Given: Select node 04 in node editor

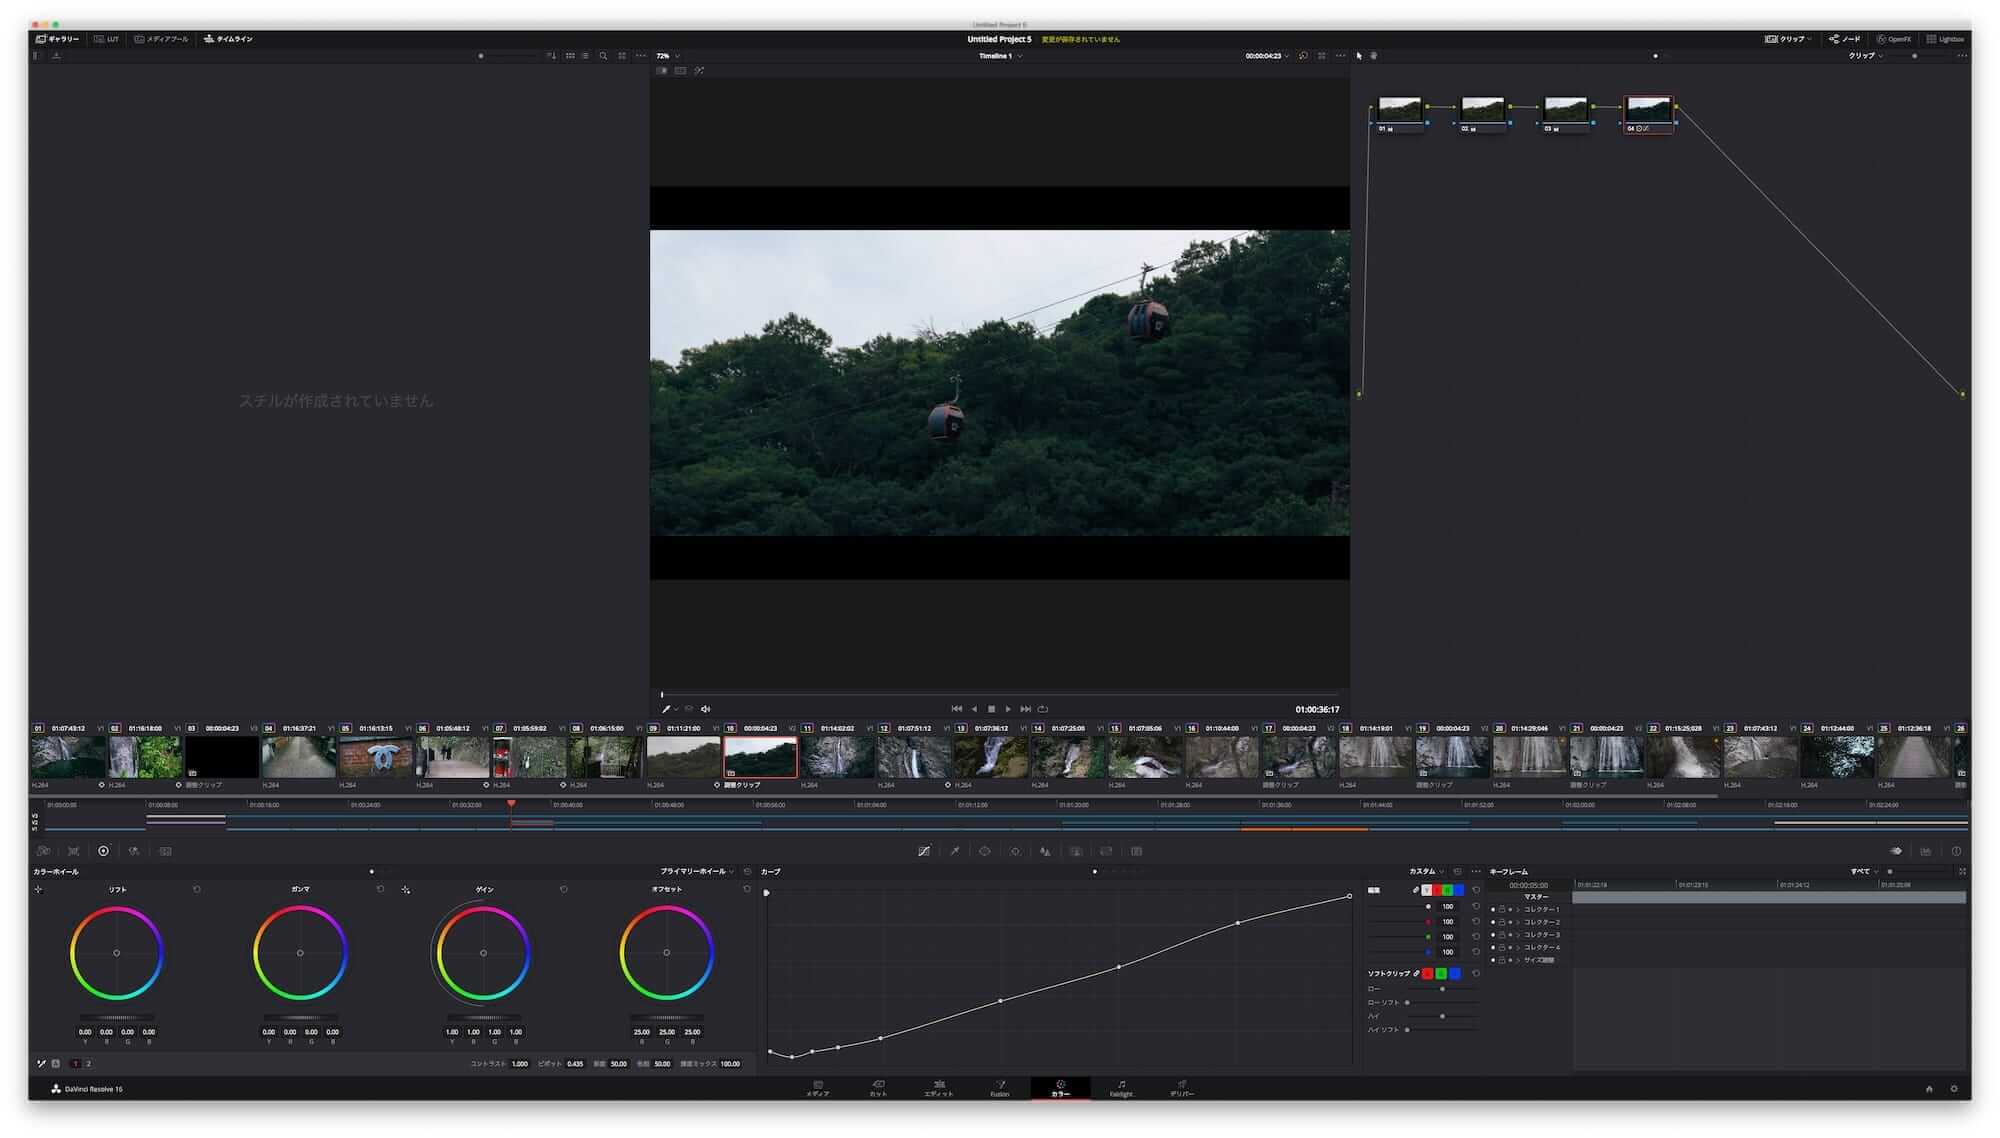Looking at the screenshot, I should (1648, 114).
